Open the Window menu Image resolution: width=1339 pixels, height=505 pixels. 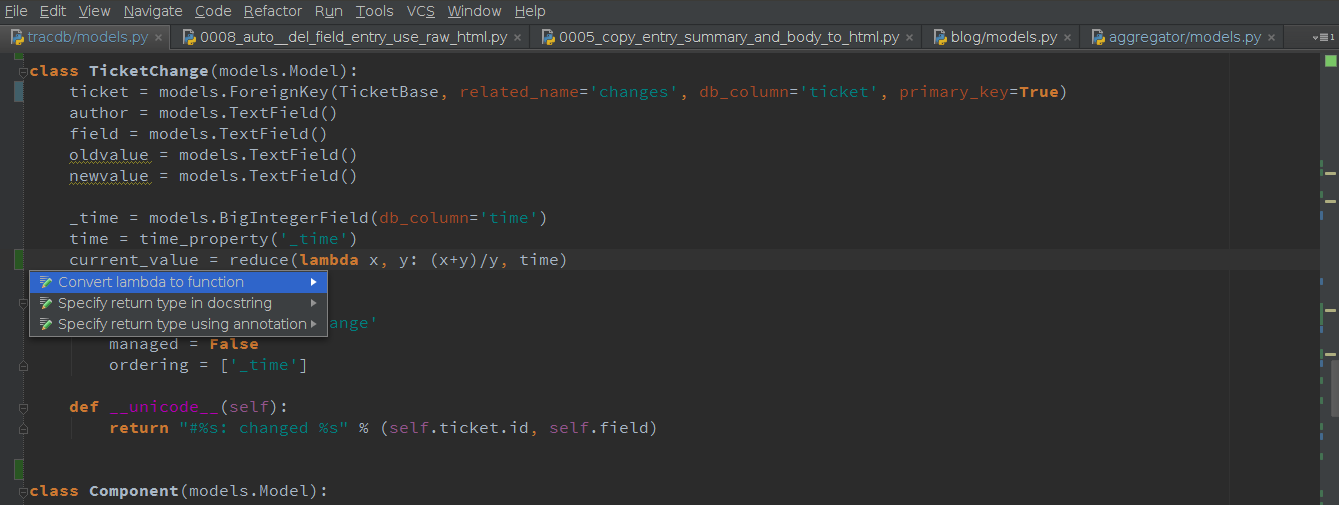coord(475,11)
